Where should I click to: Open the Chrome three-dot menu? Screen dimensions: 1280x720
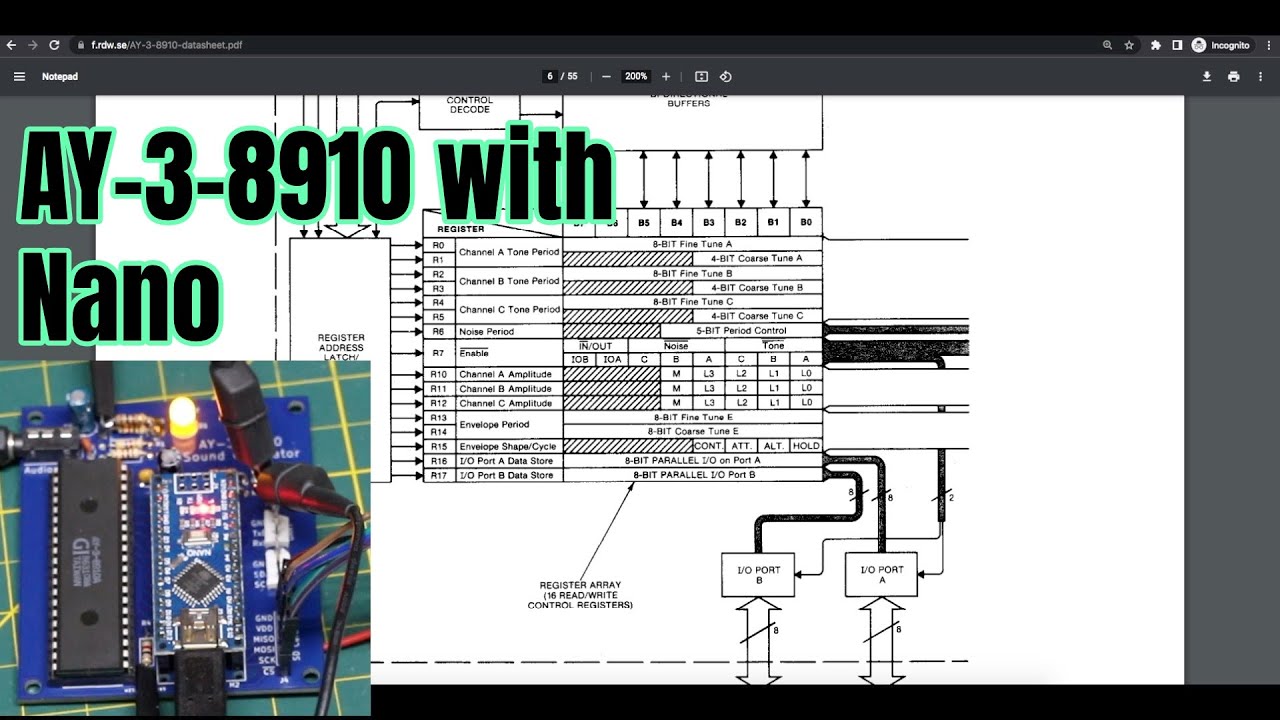click(x=1267, y=45)
